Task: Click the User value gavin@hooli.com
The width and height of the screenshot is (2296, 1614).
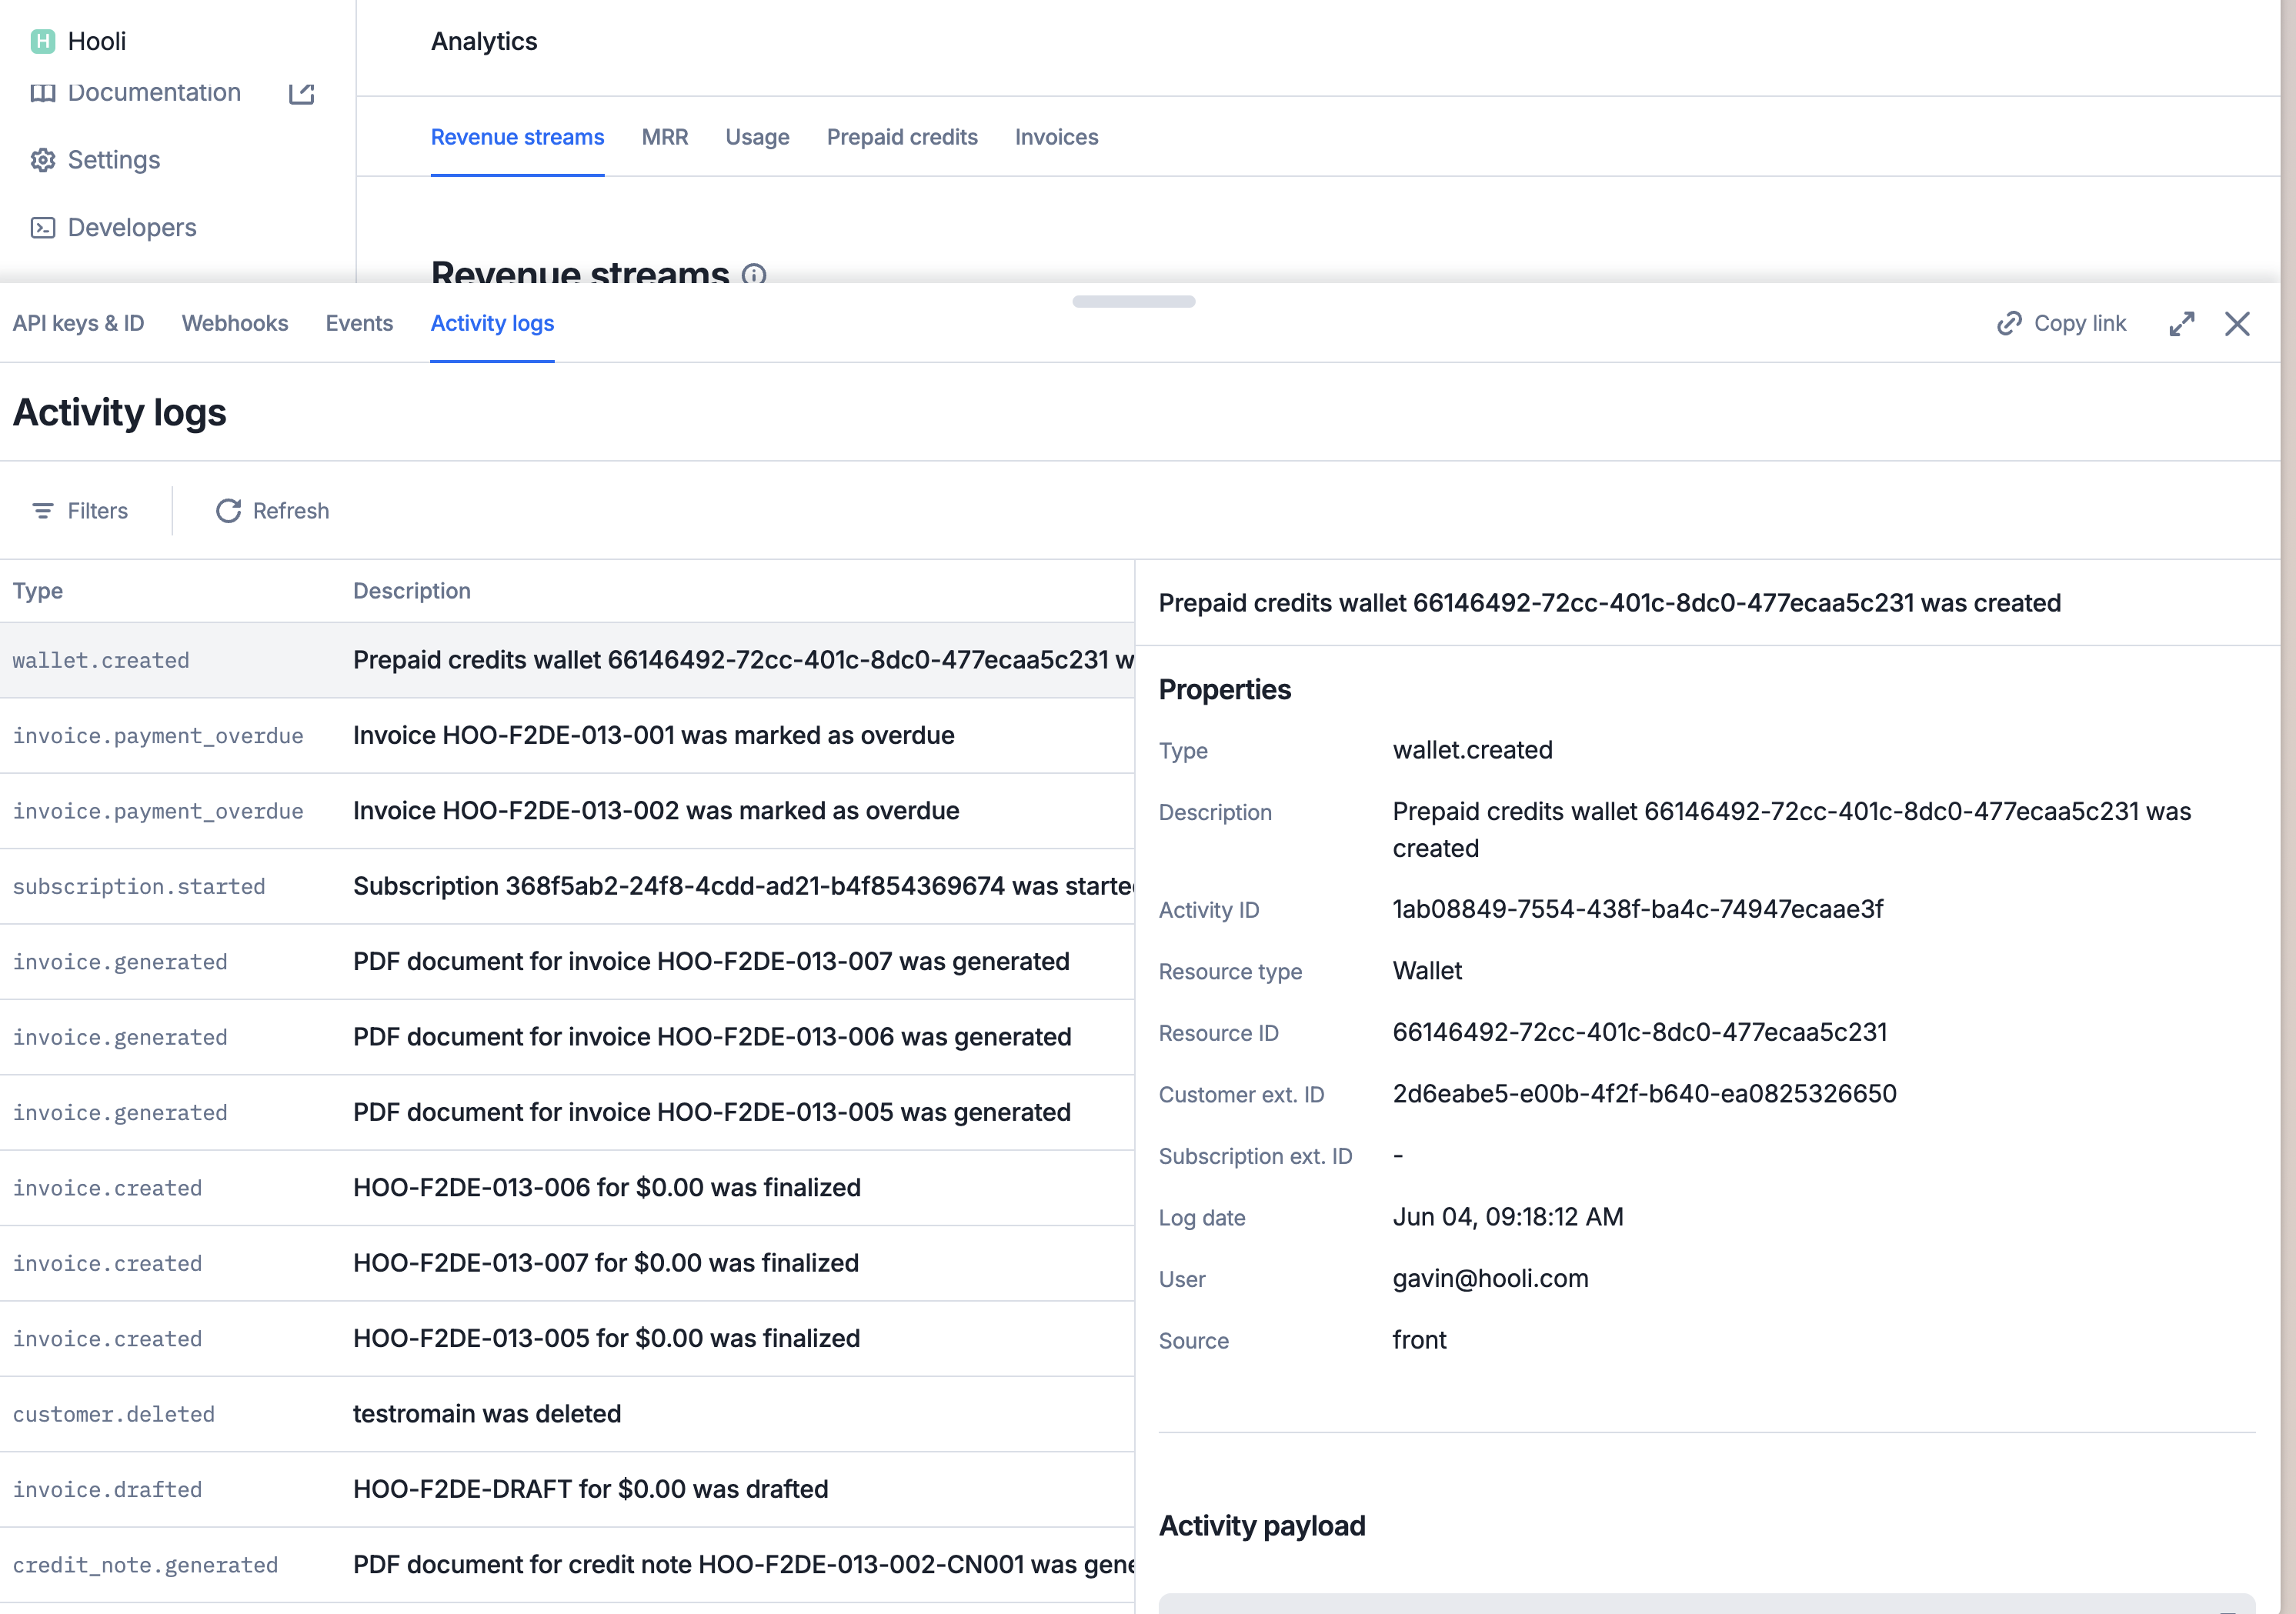Action: tap(1490, 1279)
